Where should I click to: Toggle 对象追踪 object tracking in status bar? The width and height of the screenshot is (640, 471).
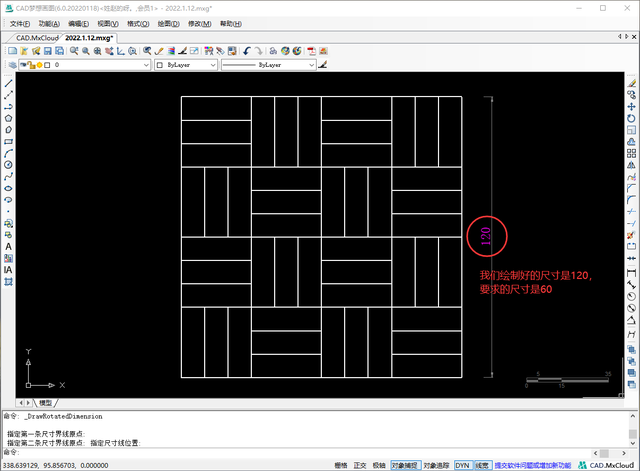pyautogui.click(x=436, y=465)
